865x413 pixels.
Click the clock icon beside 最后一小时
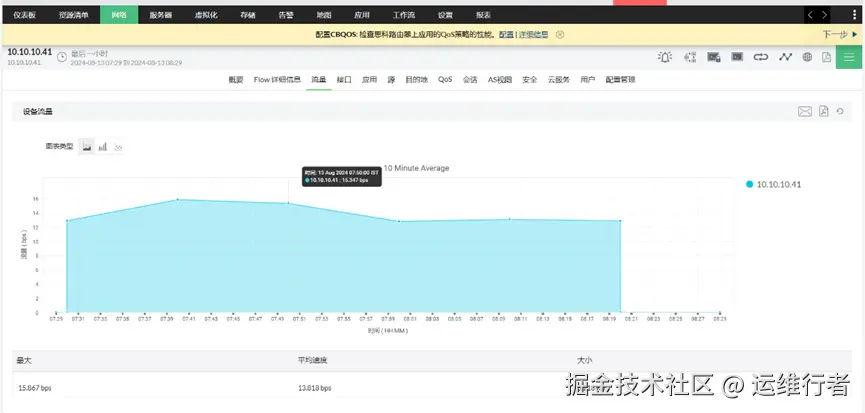(x=62, y=57)
